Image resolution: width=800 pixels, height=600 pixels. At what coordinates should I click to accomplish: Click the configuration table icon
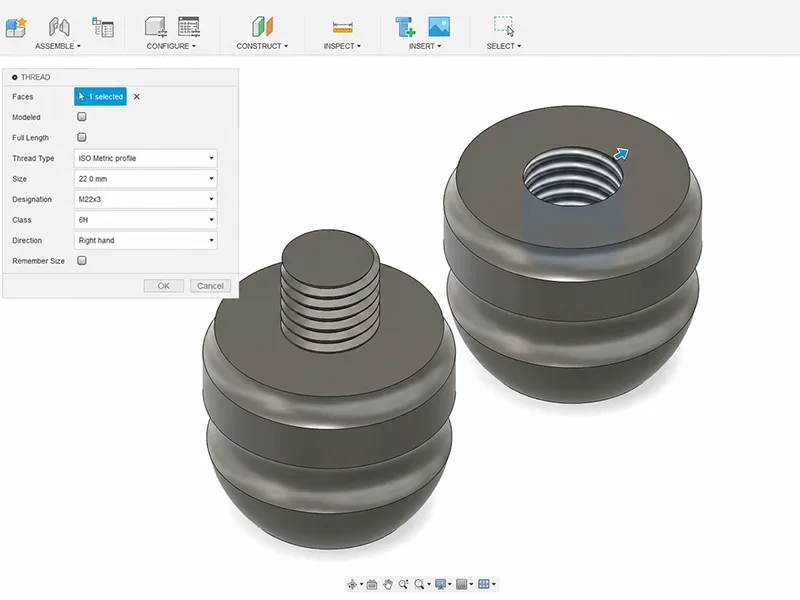(x=189, y=27)
